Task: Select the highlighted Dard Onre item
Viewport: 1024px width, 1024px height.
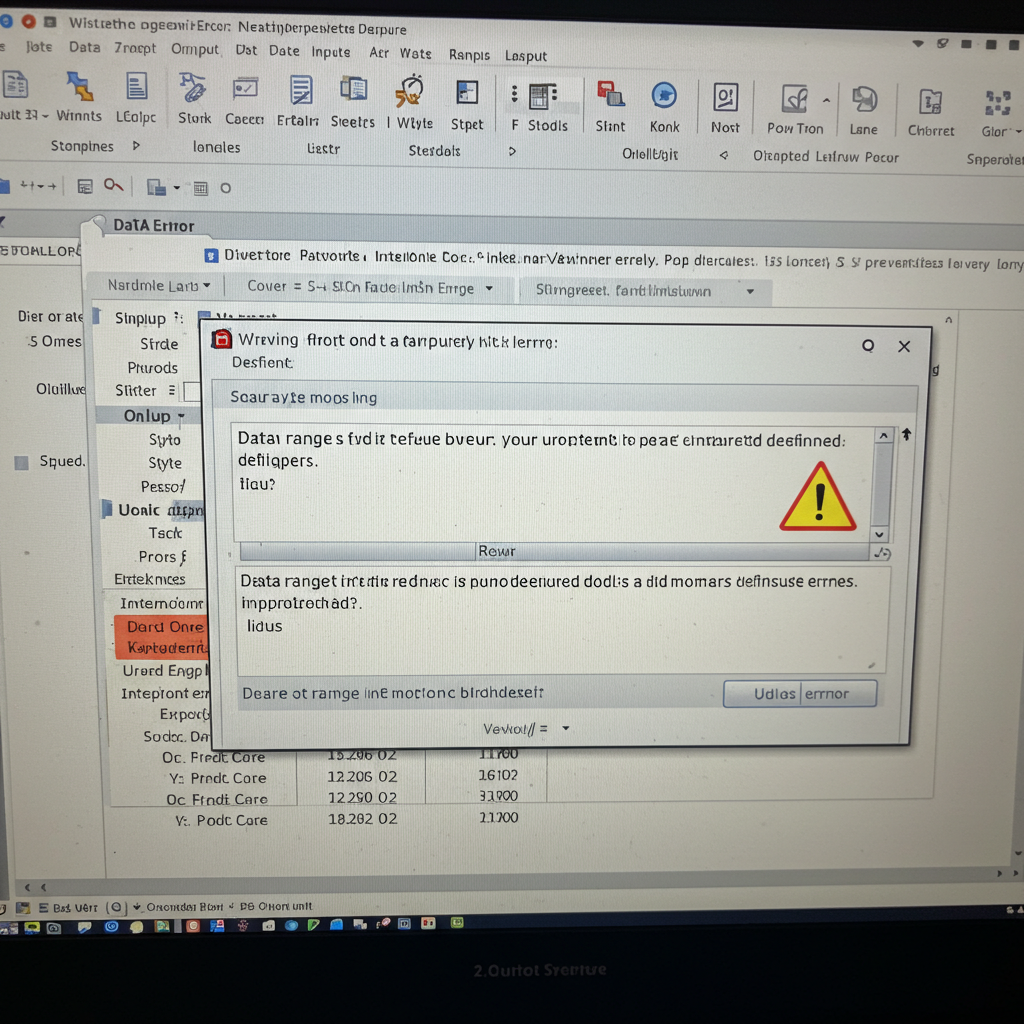Action: pos(162,626)
